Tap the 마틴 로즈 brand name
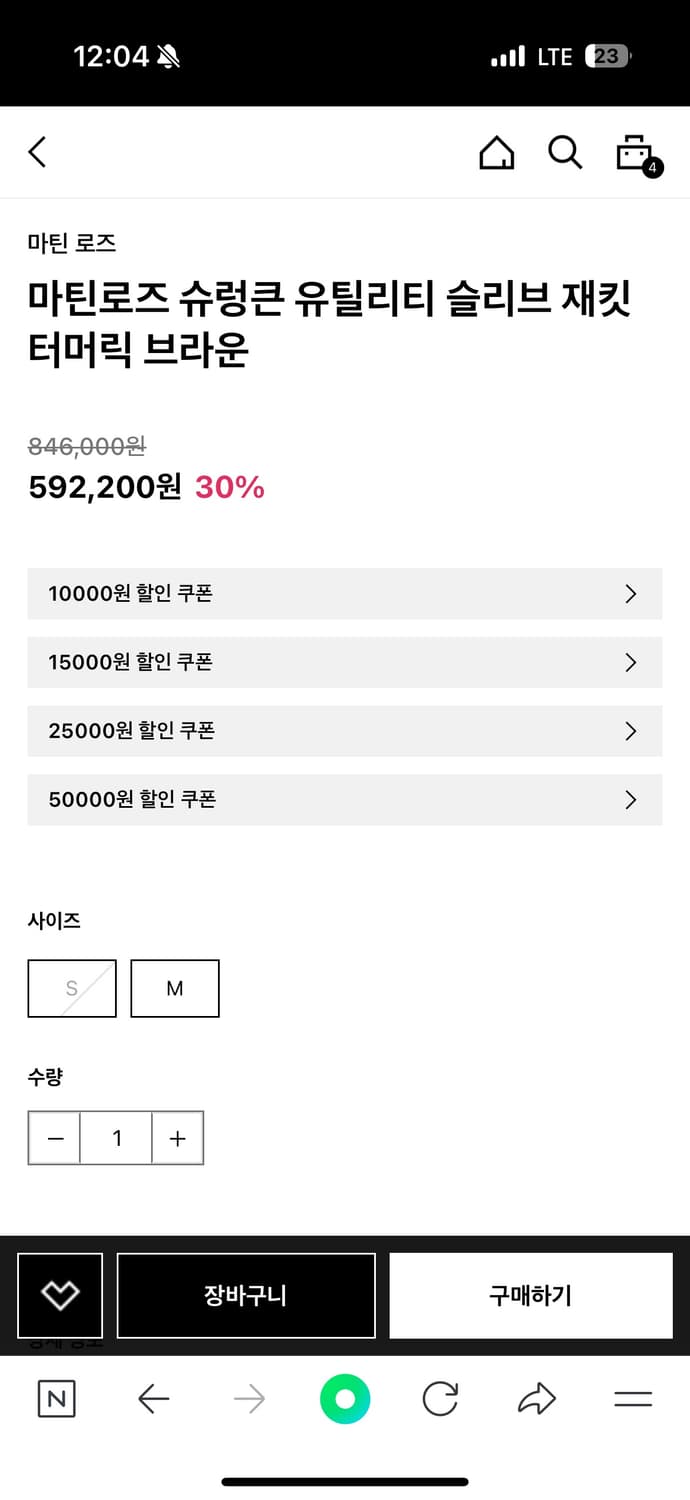The image size is (690, 1500). coord(71,243)
